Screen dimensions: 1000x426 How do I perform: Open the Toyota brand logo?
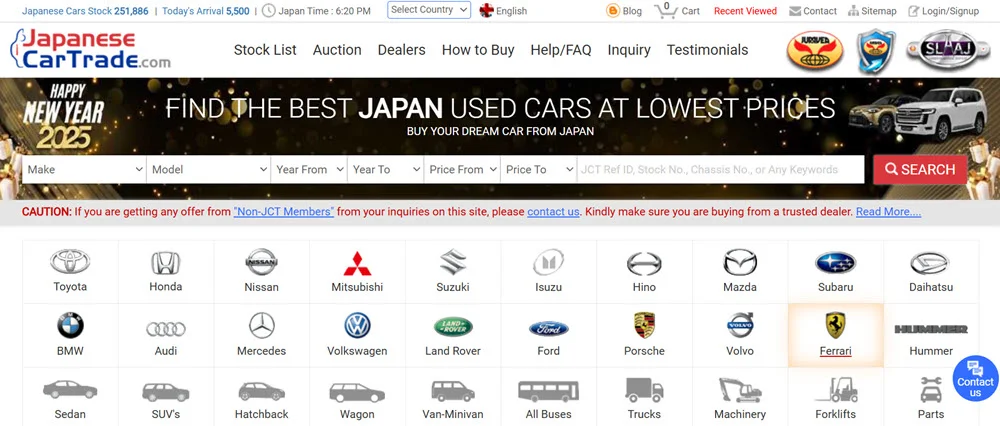click(70, 261)
